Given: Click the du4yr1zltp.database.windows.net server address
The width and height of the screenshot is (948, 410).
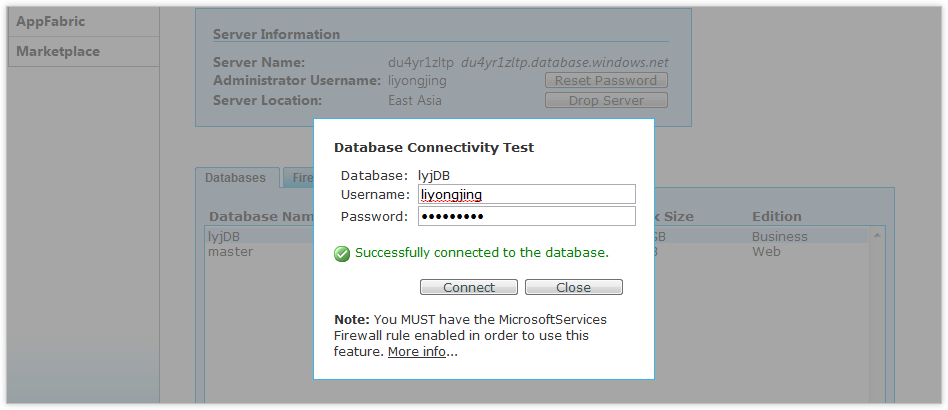Looking at the screenshot, I should click(x=565, y=62).
